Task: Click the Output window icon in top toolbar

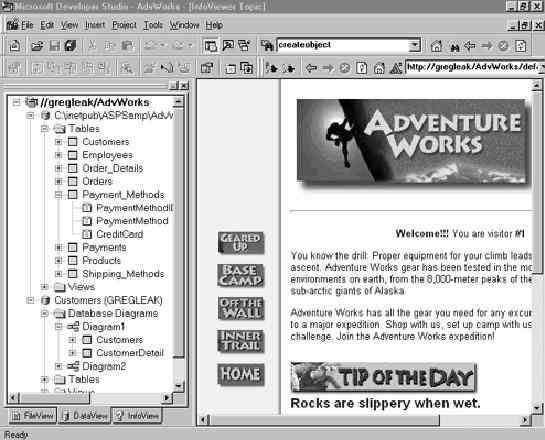Action: 228,46
